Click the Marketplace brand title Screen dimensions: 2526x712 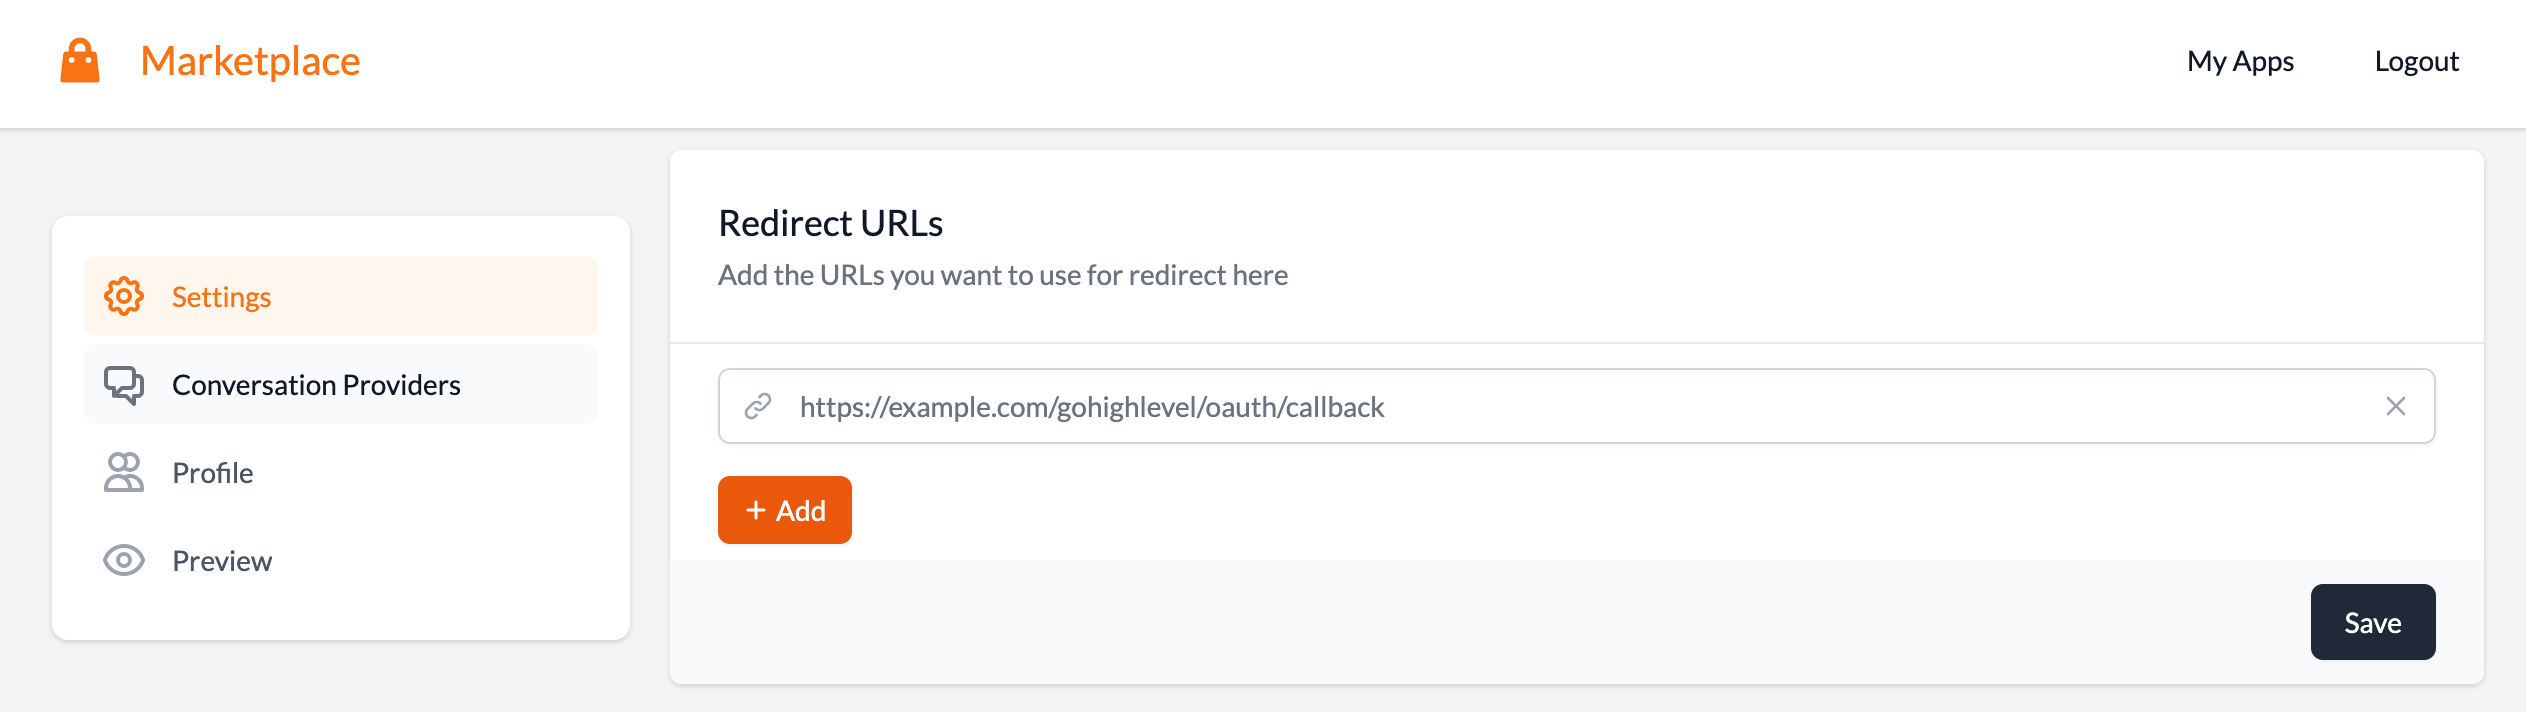tap(250, 61)
